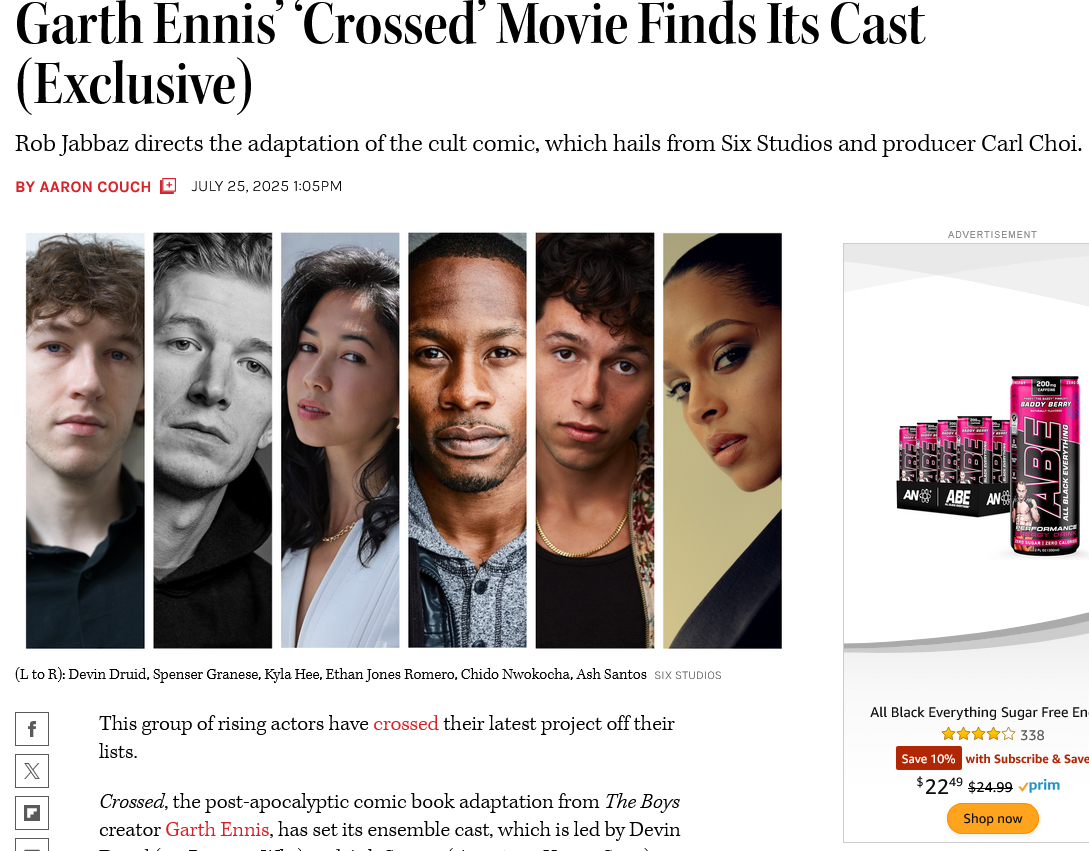Image resolution: width=1089 pixels, height=851 pixels.
Task: Open the Garth Ennis link
Action: pyautogui.click(x=217, y=829)
